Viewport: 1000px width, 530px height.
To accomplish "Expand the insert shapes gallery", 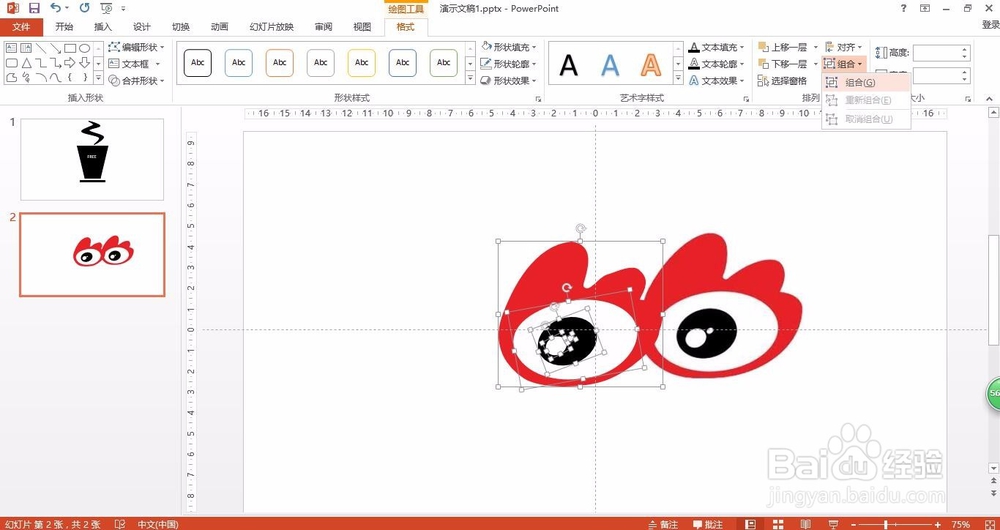I will (x=98, y=78).
